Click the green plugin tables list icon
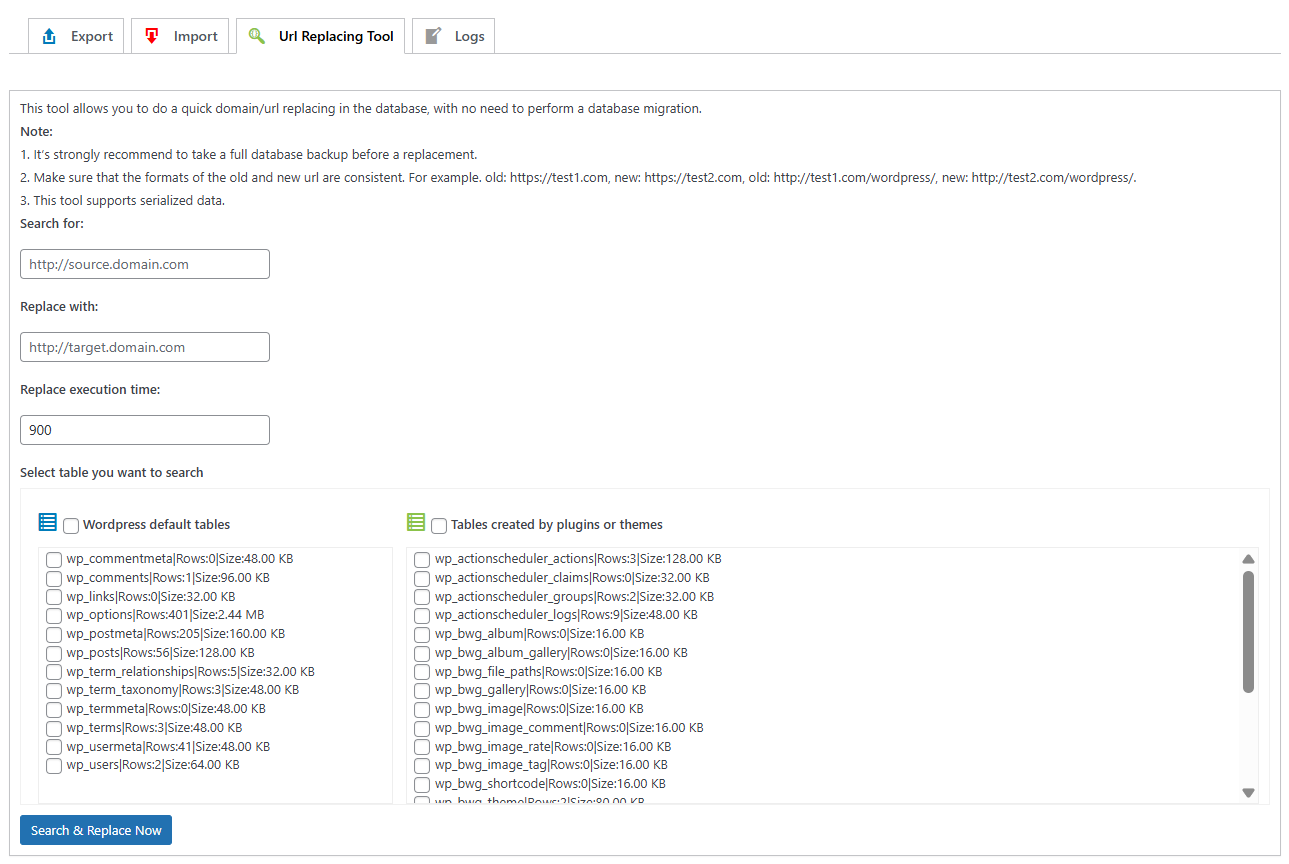This screenshot has height=864, width=1289. click(416, 522)
